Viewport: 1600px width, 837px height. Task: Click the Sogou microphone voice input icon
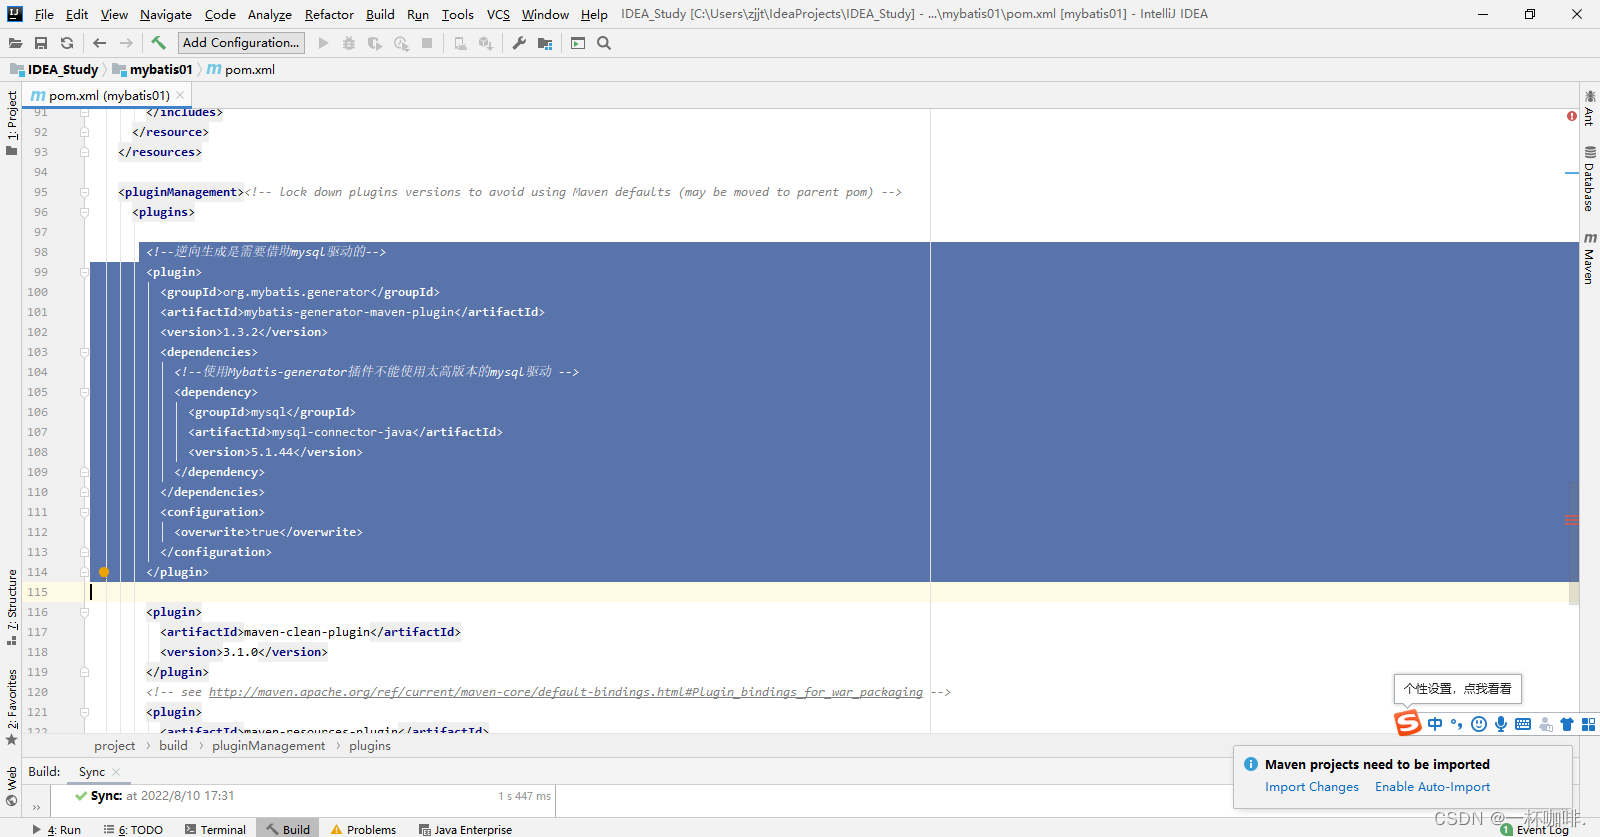[x=1501, y=724]
